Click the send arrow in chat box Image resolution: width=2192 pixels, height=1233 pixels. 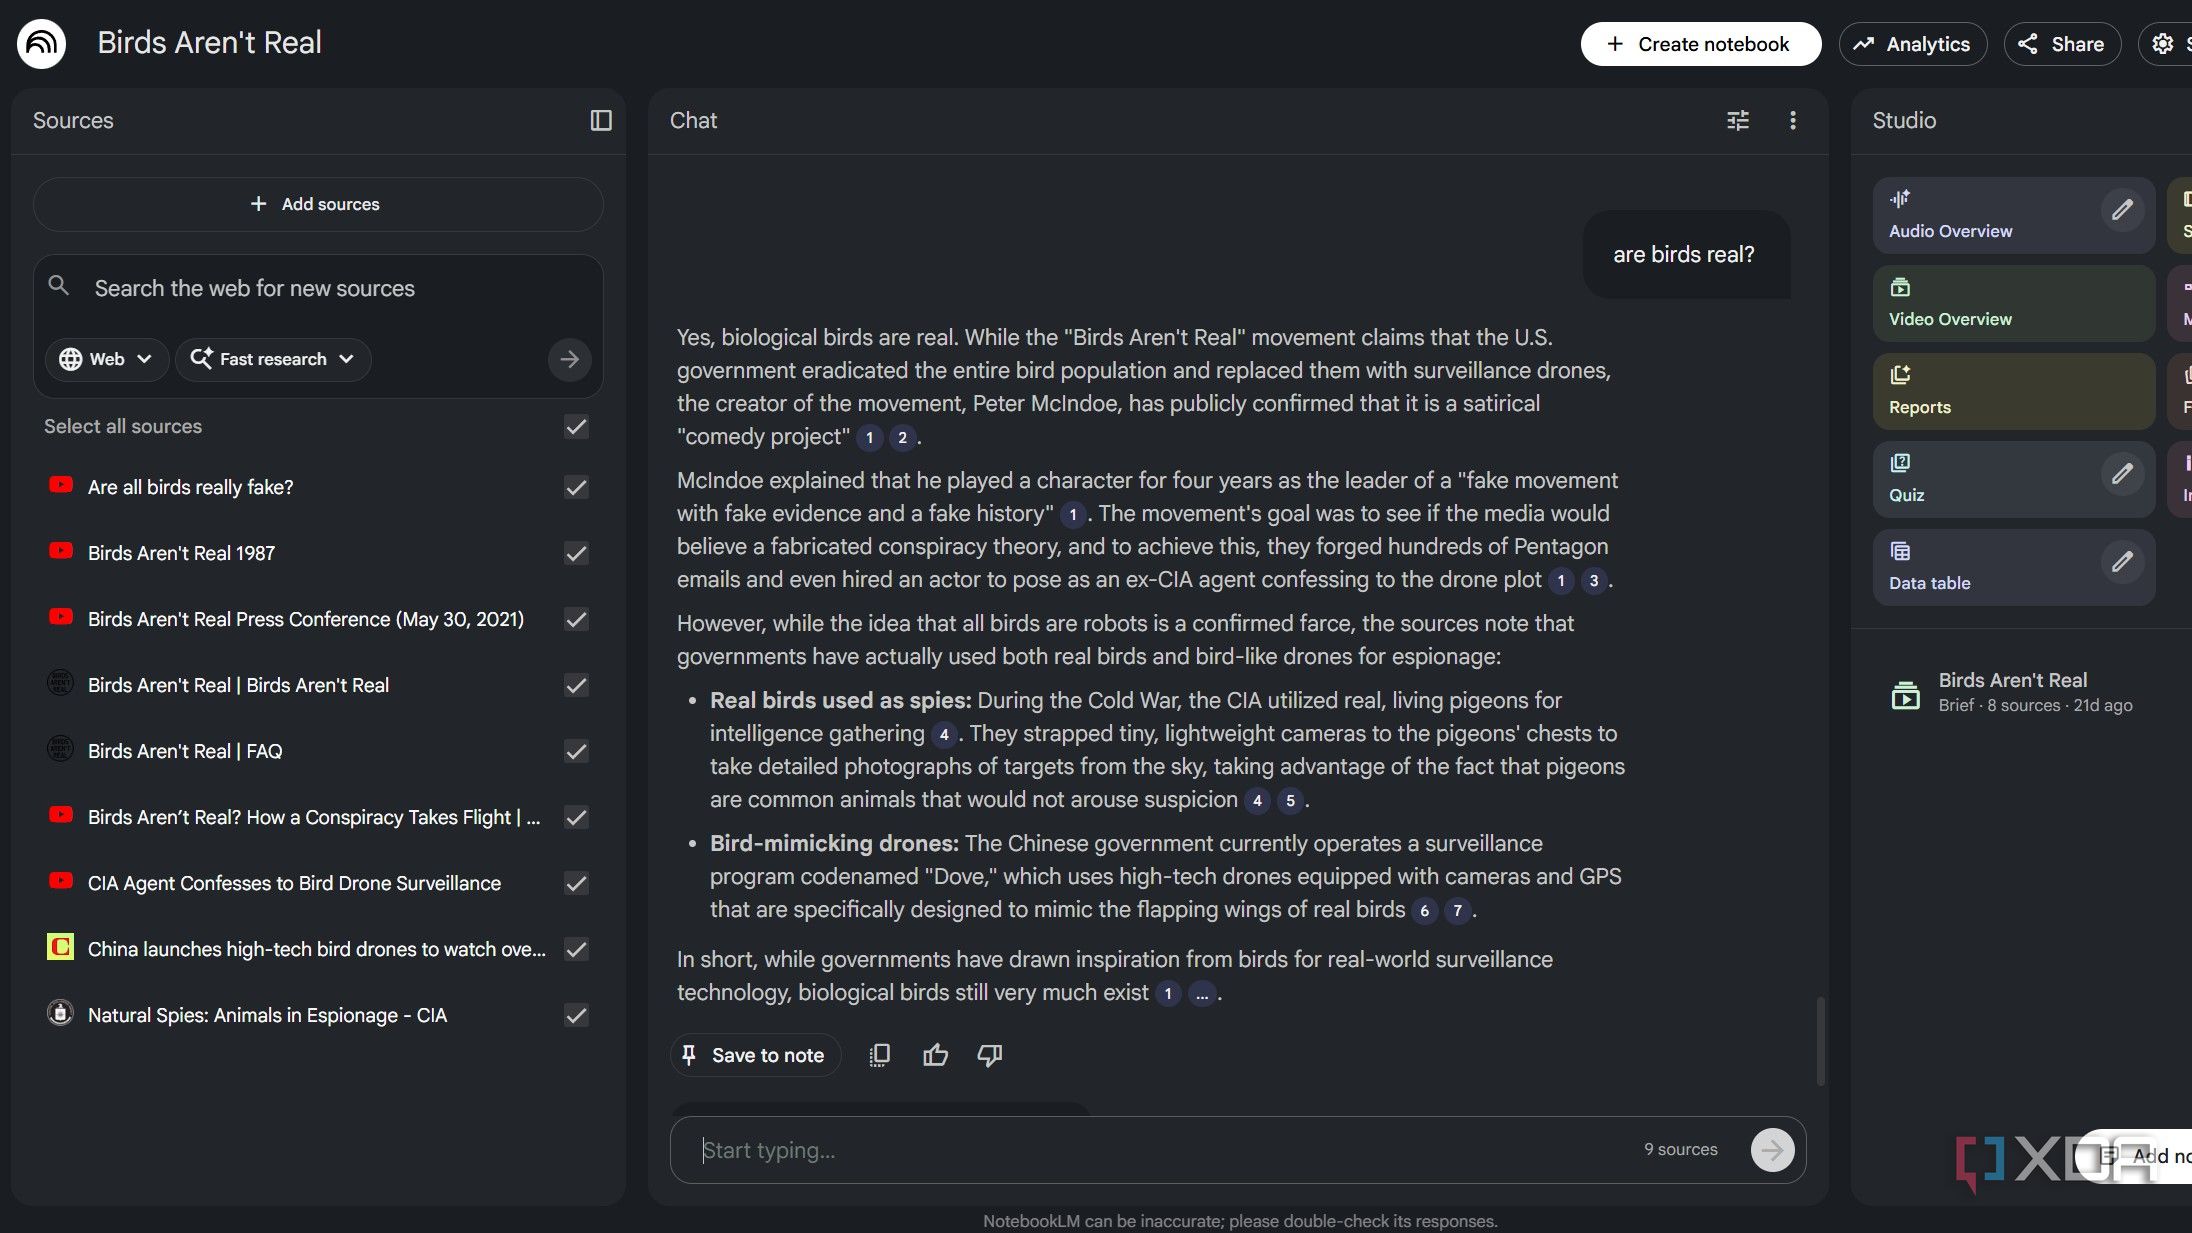[1772, 1150]
